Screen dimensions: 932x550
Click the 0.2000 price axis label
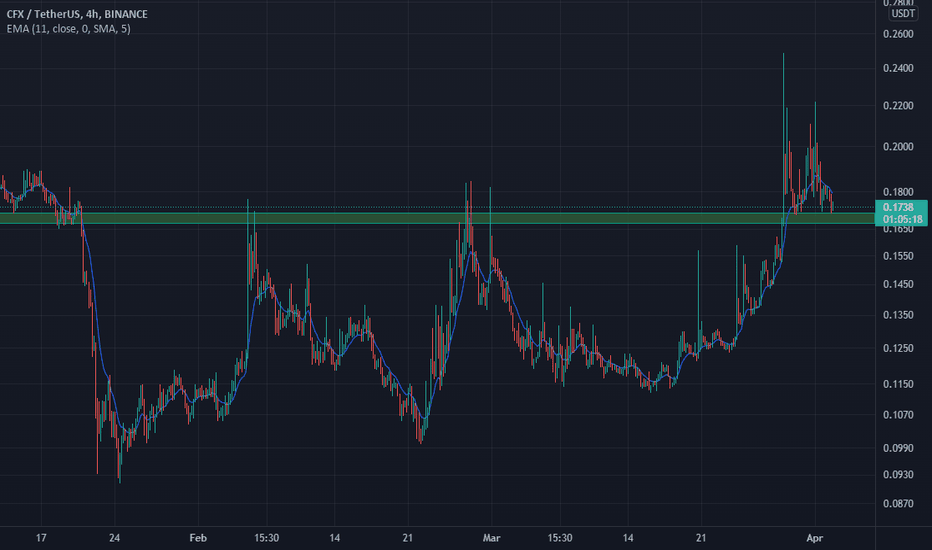898,147
